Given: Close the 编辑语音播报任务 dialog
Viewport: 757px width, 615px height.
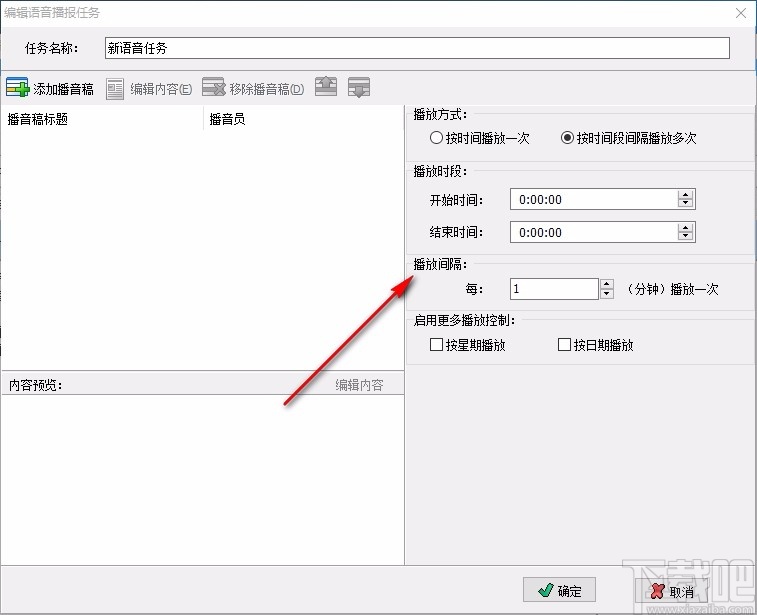Looking at the screenshot, I should coord(741,13).
